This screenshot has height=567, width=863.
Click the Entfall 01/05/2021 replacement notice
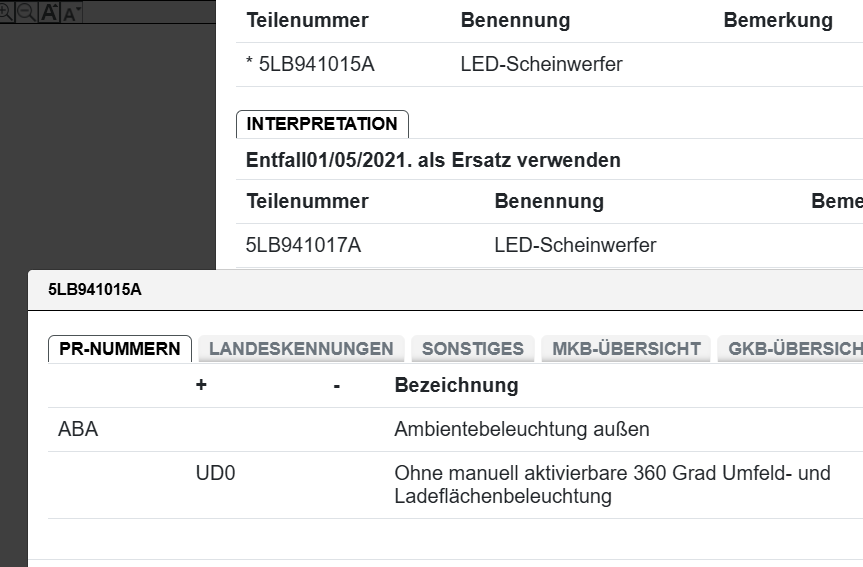(x=433, y=160)
